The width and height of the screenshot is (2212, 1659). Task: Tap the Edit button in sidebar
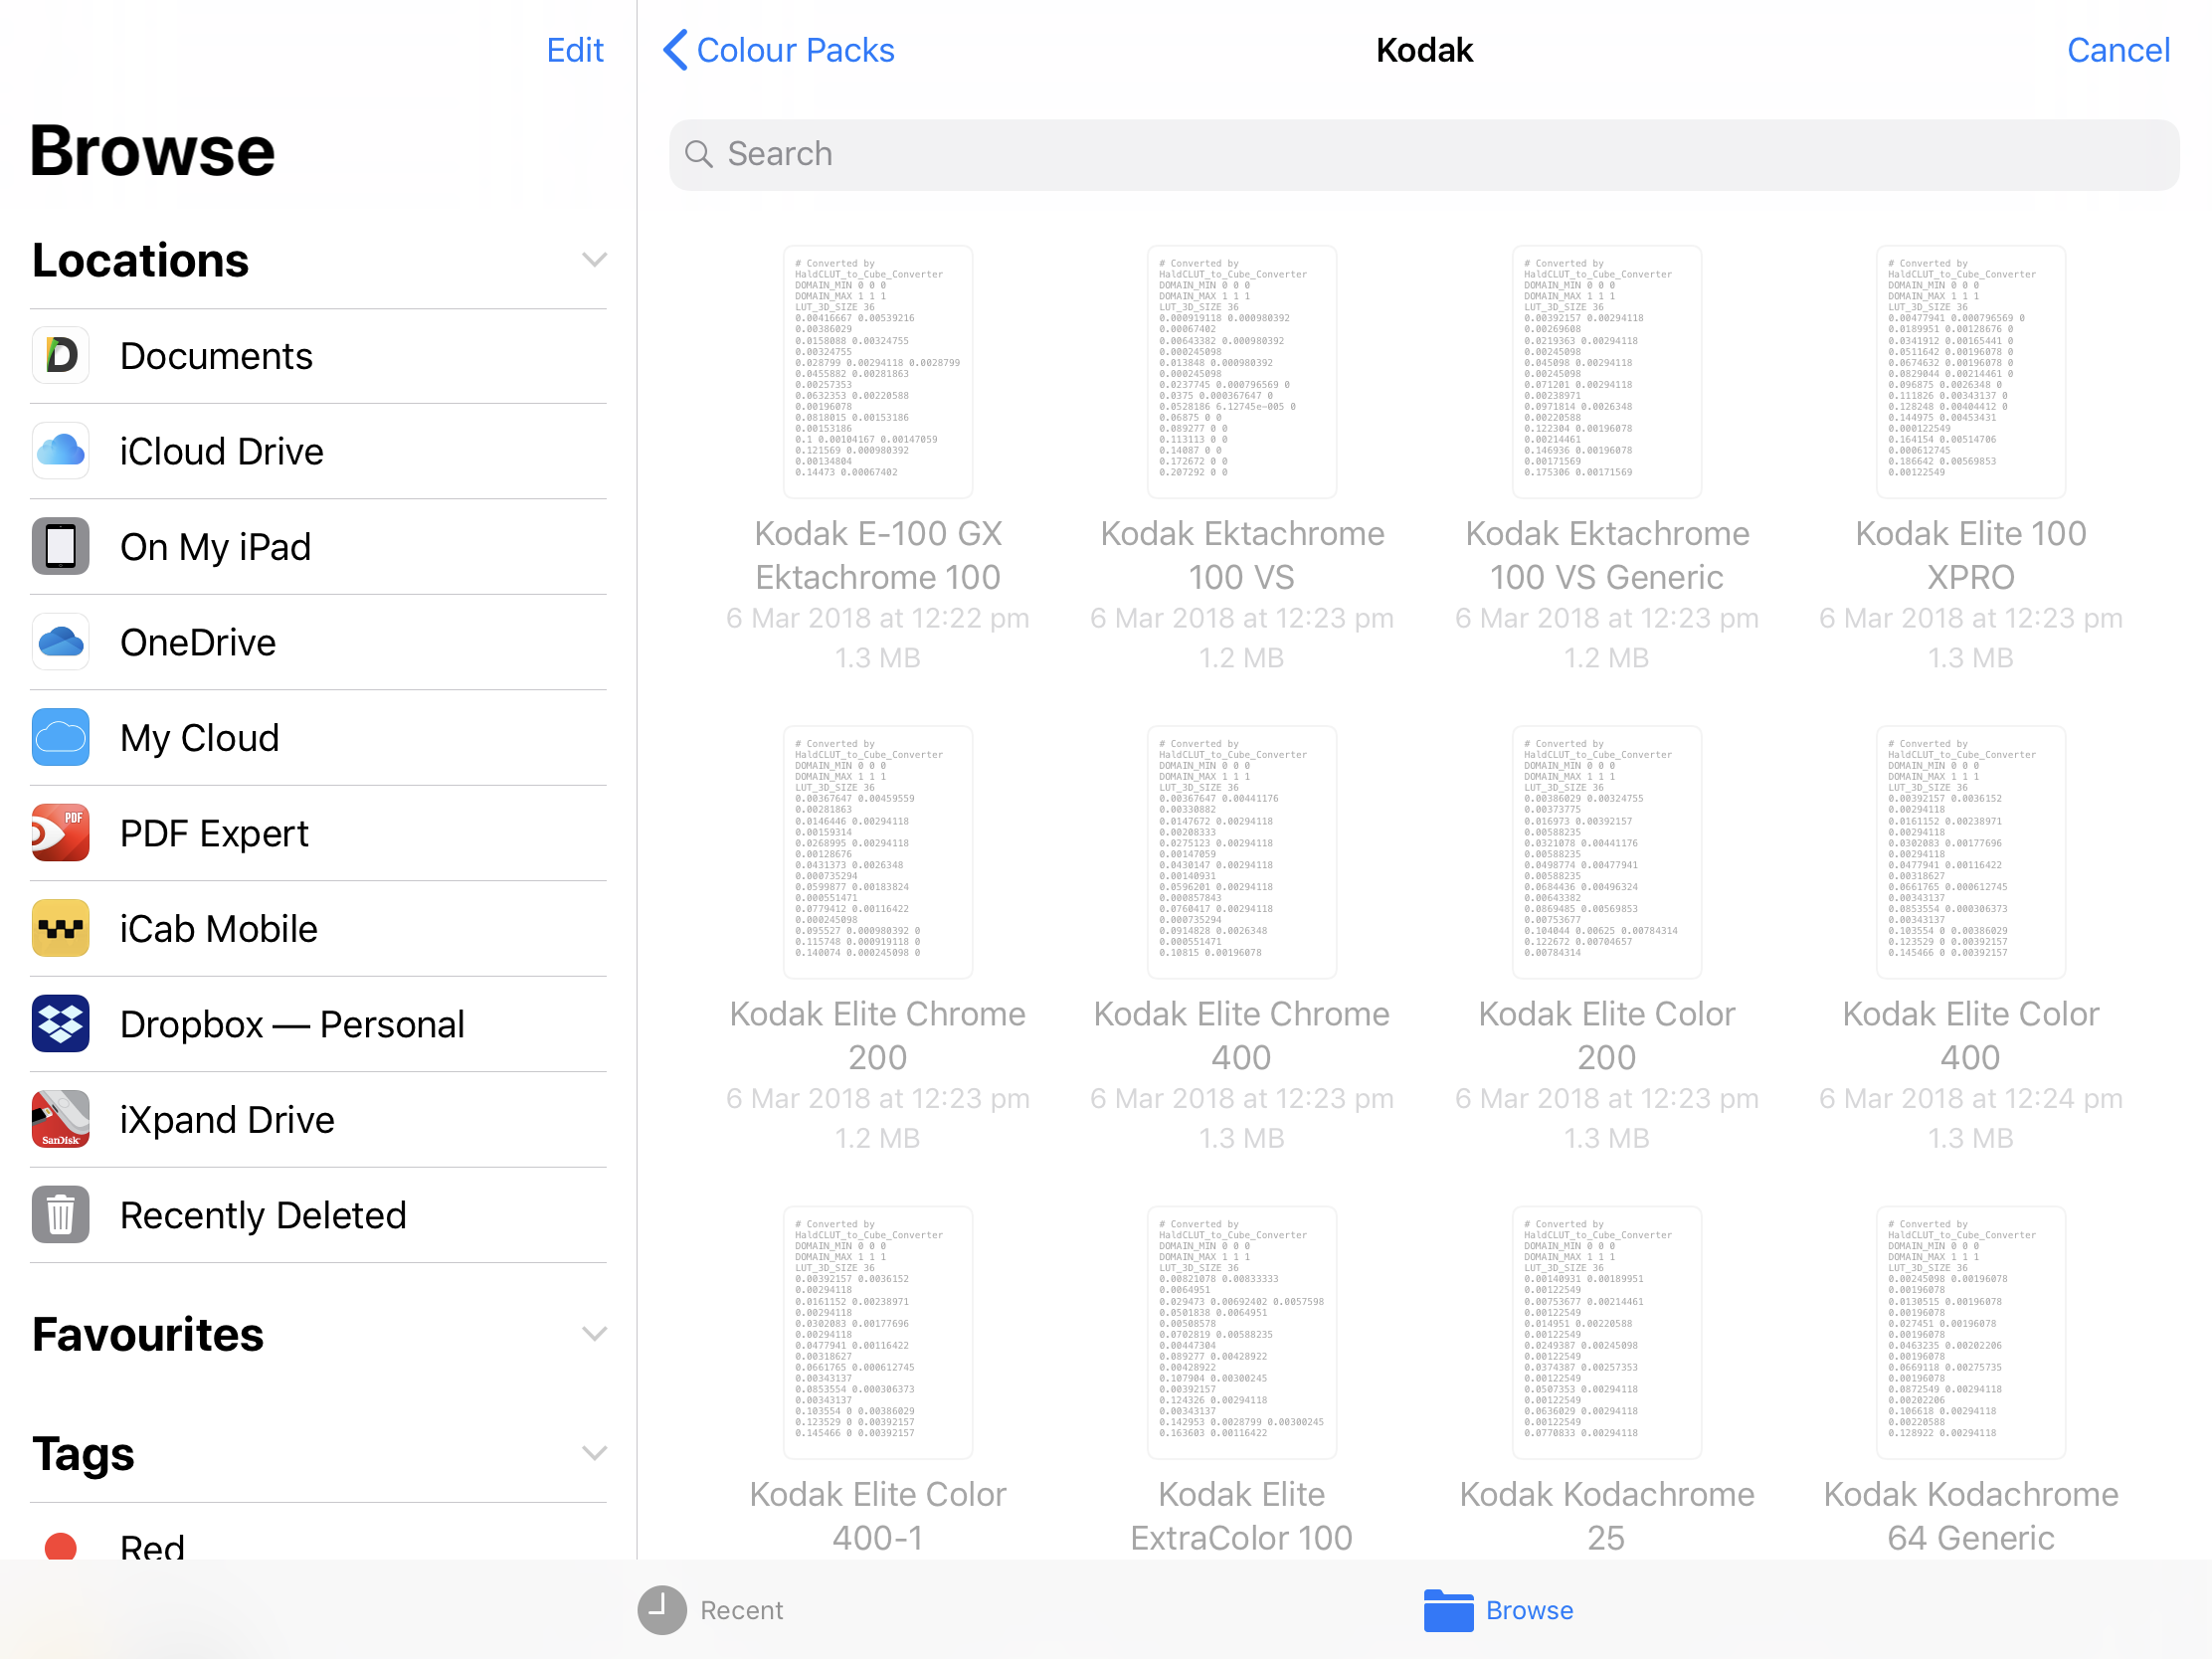[x=575, y=50]
